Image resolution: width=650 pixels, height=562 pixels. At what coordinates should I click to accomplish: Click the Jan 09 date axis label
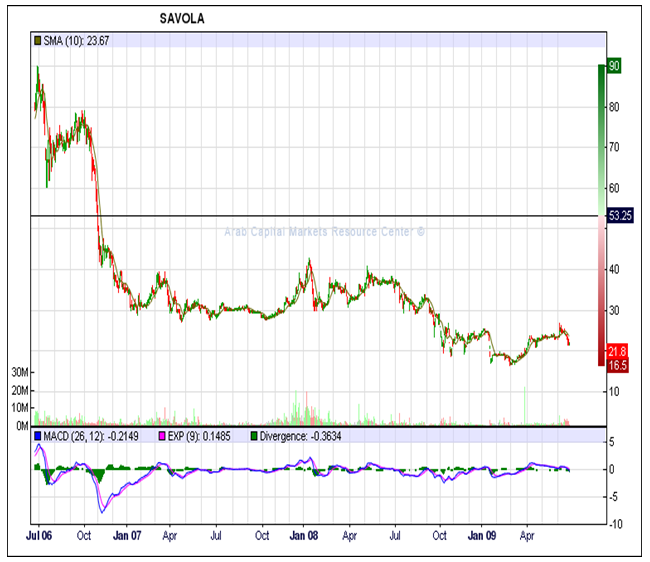[x=482, y=535]
